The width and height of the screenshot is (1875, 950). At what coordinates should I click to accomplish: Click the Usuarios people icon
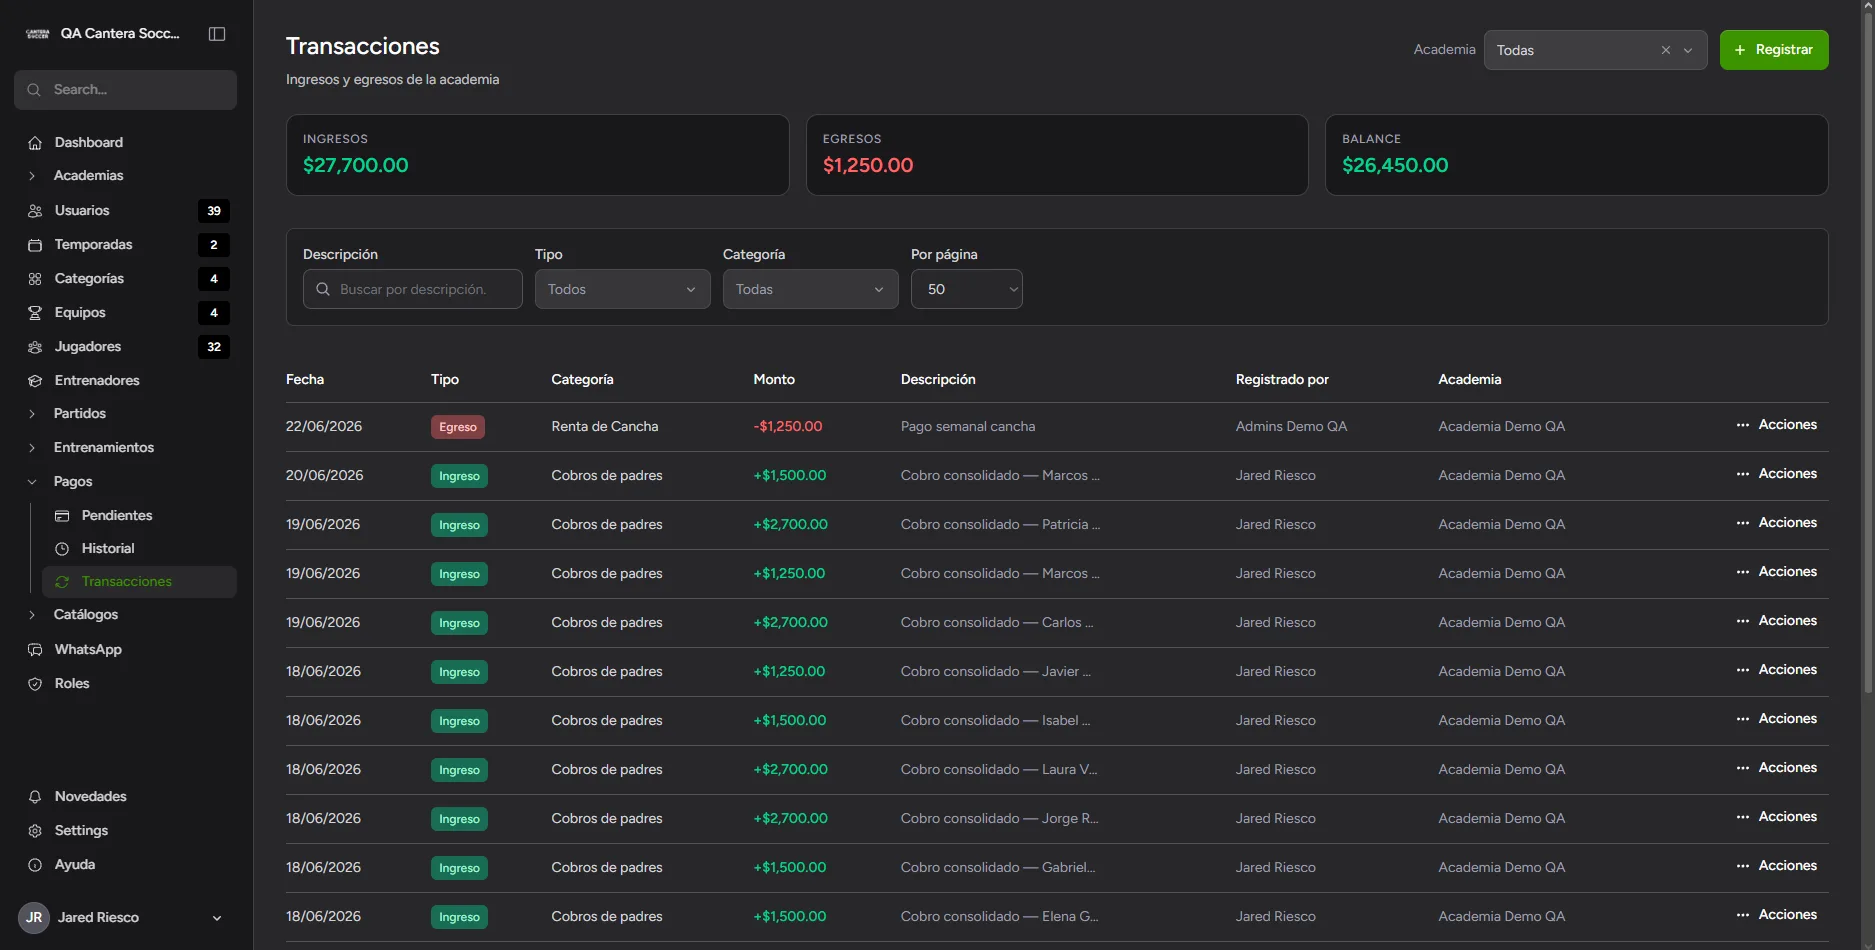35,211
